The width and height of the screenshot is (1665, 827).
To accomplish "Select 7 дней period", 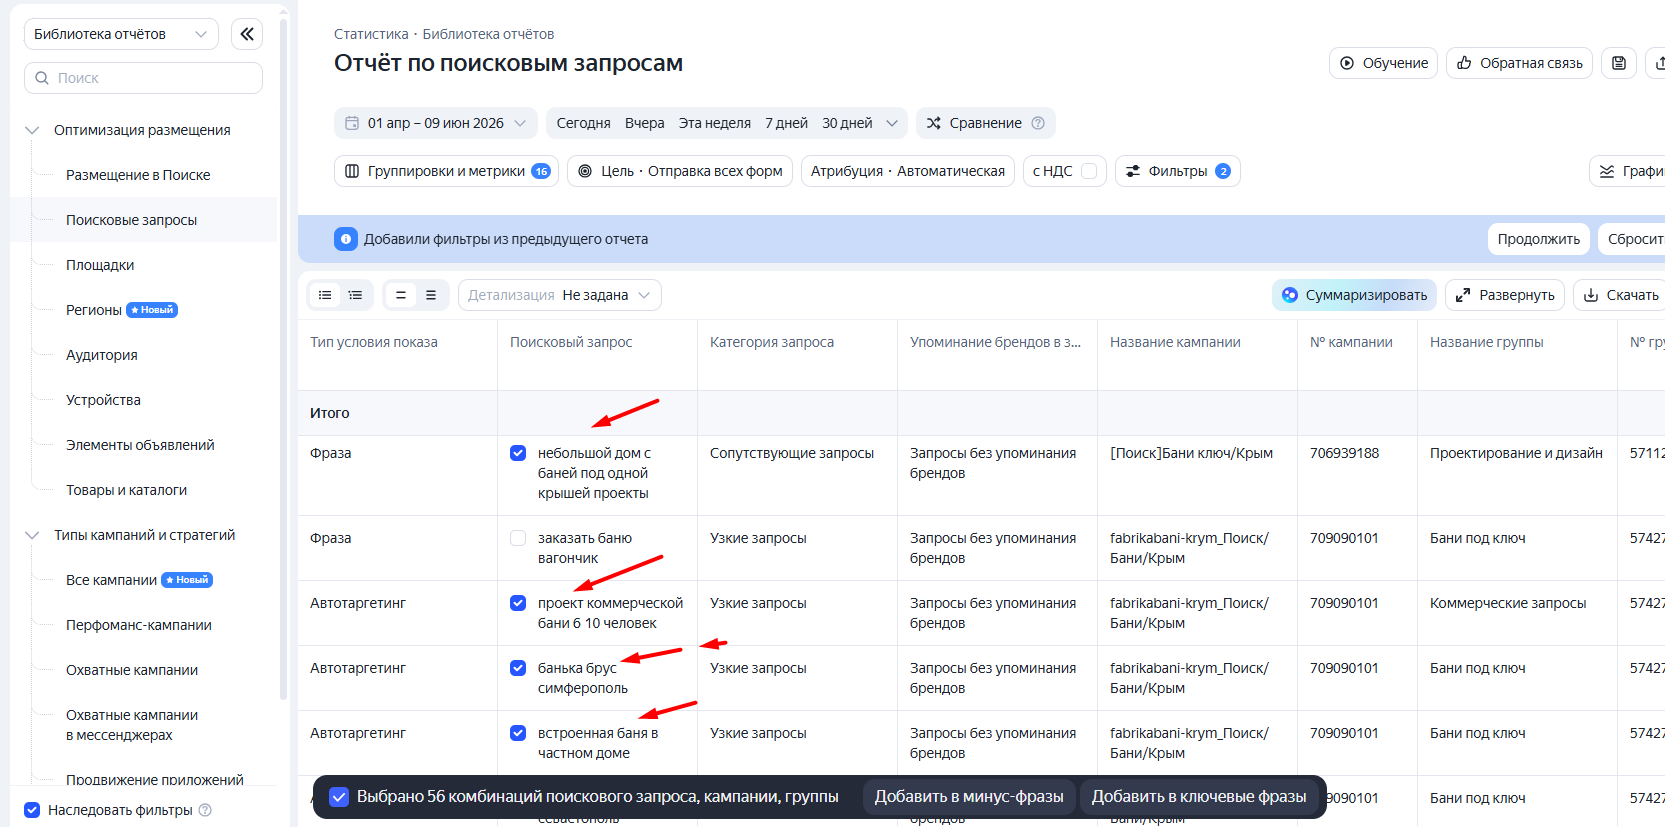I will (786, 123).
